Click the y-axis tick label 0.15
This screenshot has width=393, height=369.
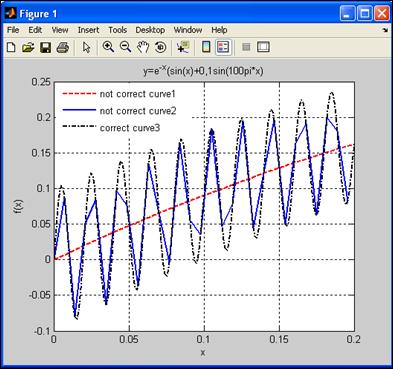click(x=41, y=153)
